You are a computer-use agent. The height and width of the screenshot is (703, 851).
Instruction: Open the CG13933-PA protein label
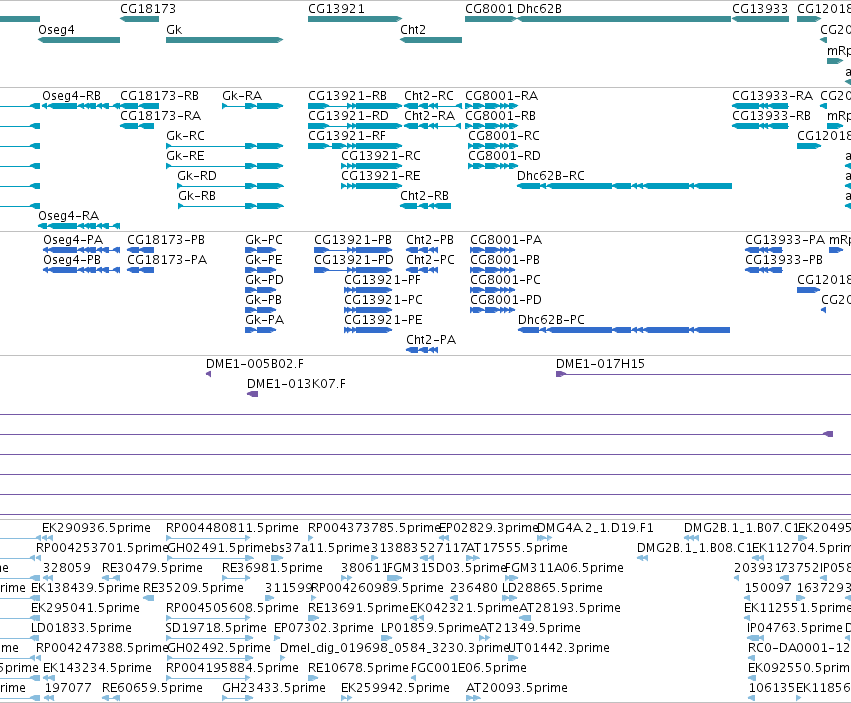785,240
